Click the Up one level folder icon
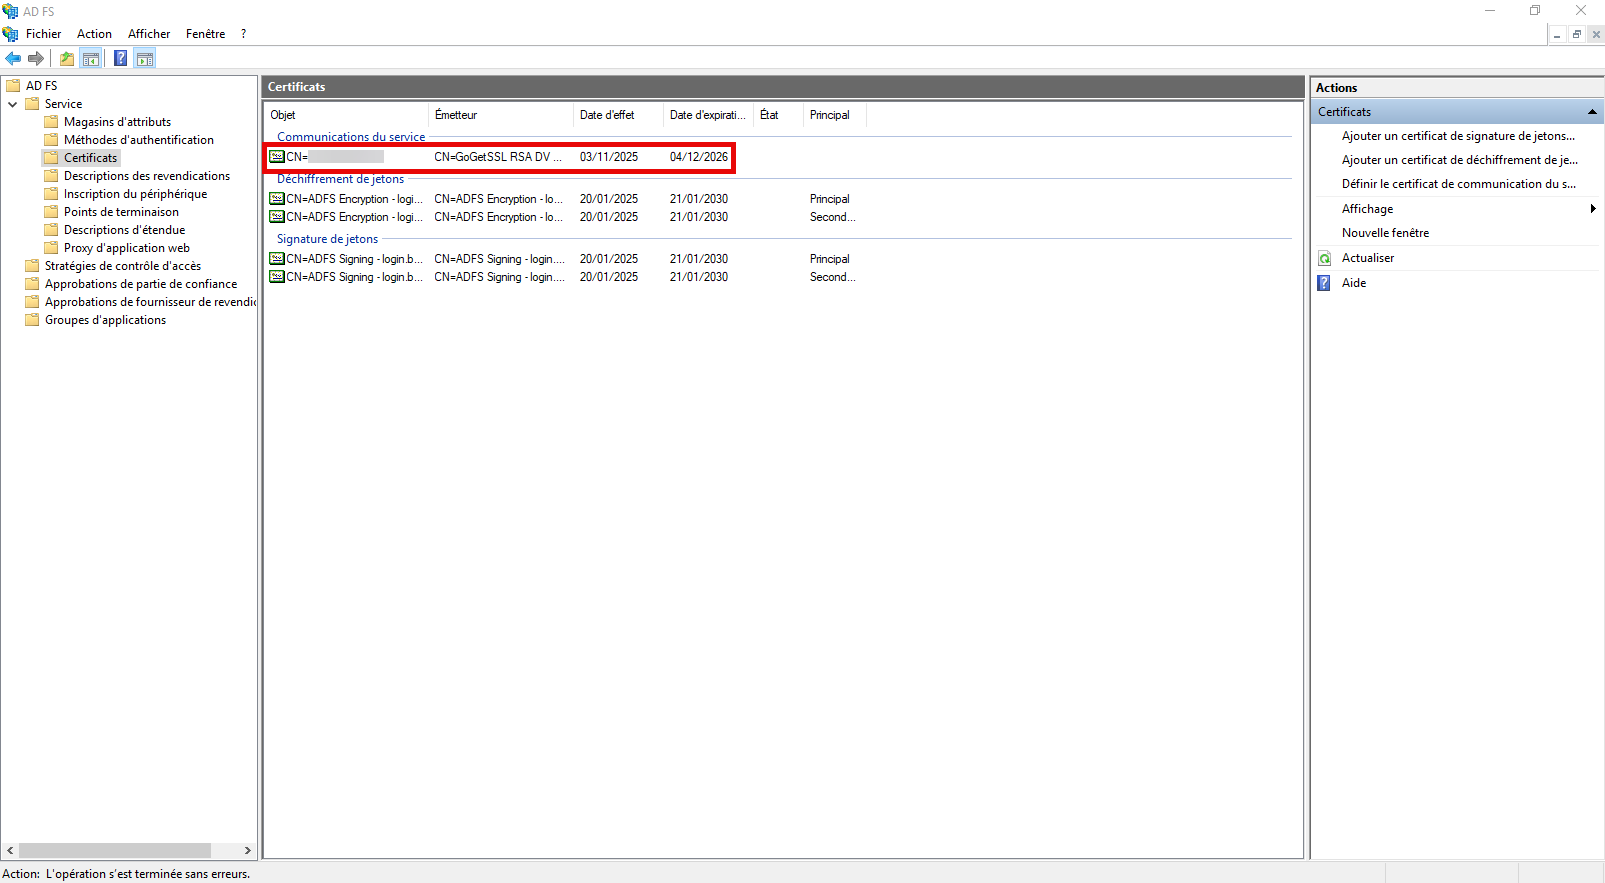The height and width of the screenshot is (883, 1605). tap(66, 58)
